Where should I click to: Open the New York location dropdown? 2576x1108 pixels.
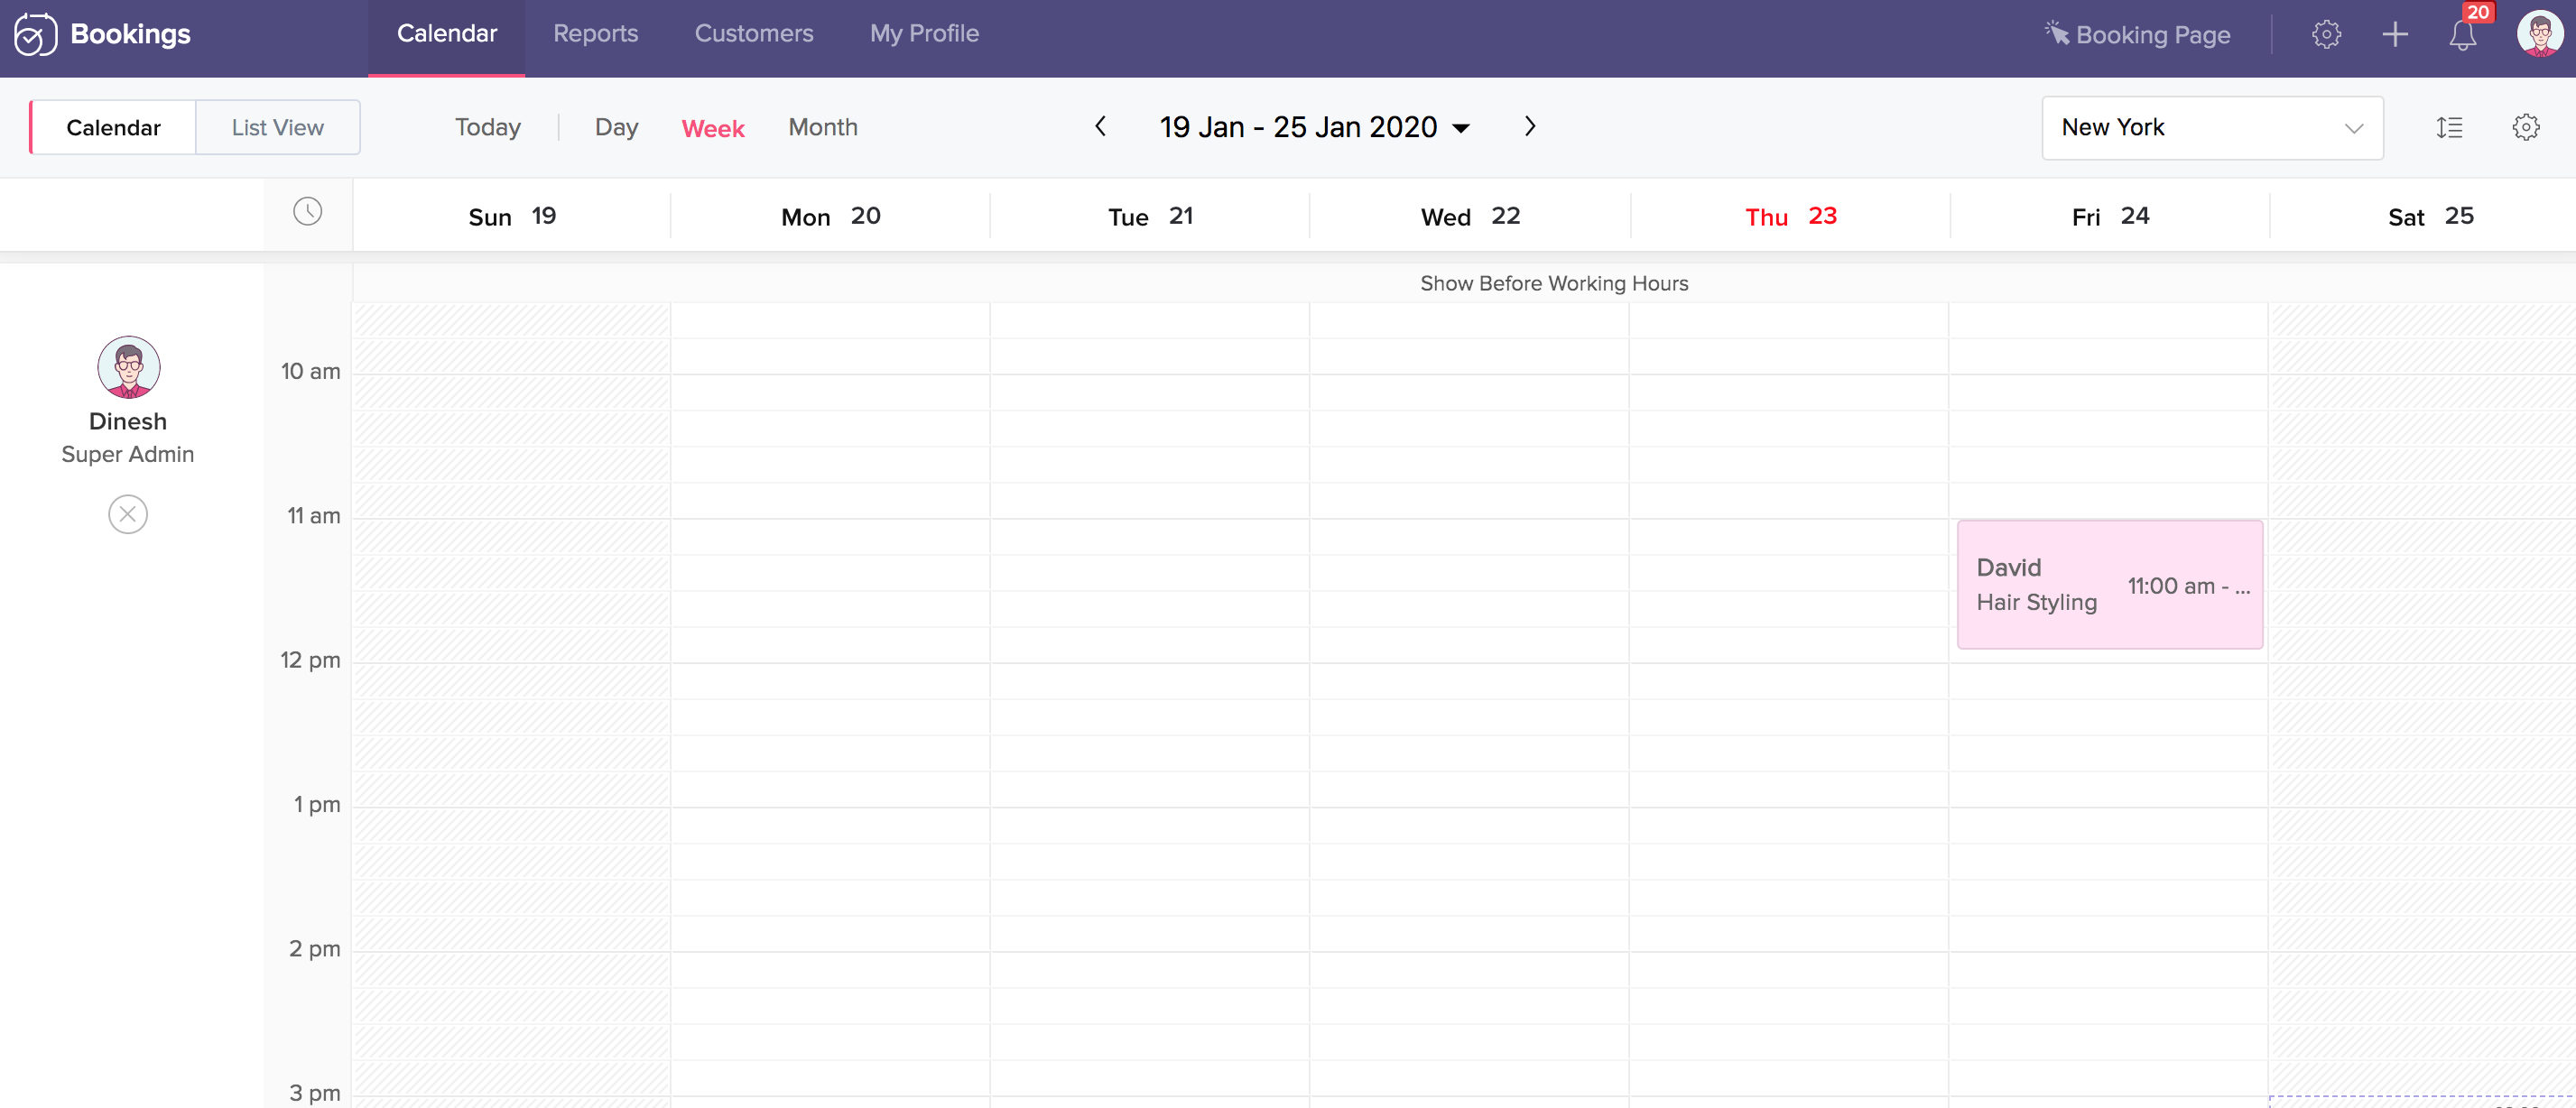[x=2211, y=128]
